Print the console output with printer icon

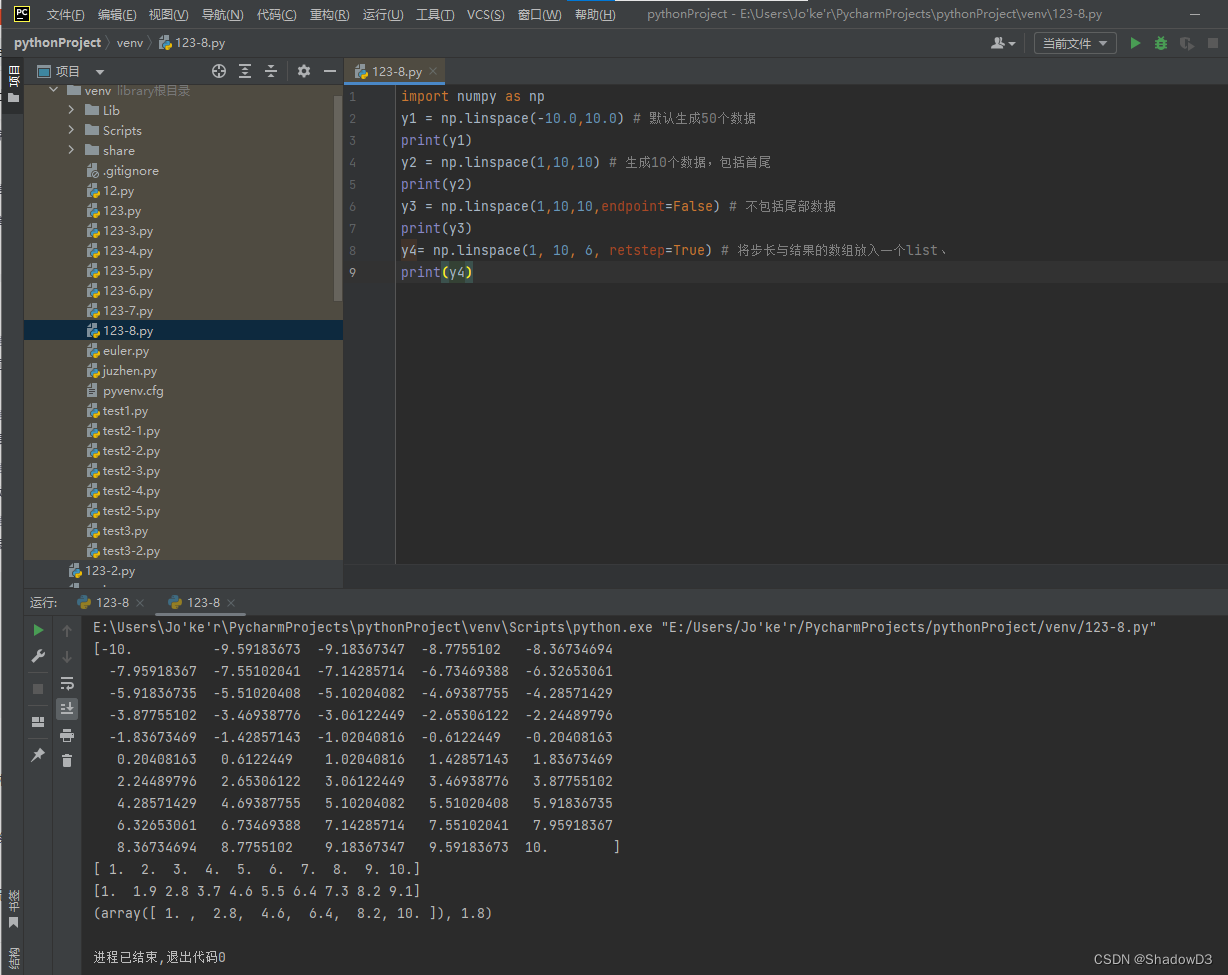coord(67,735)
